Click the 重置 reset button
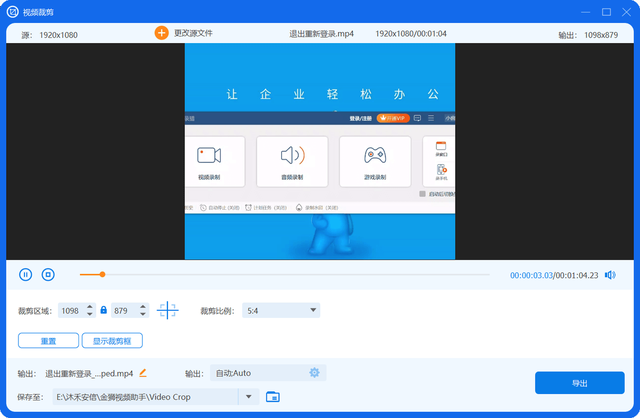This screenshot has width=640, height=418. [x=48, y=341]
